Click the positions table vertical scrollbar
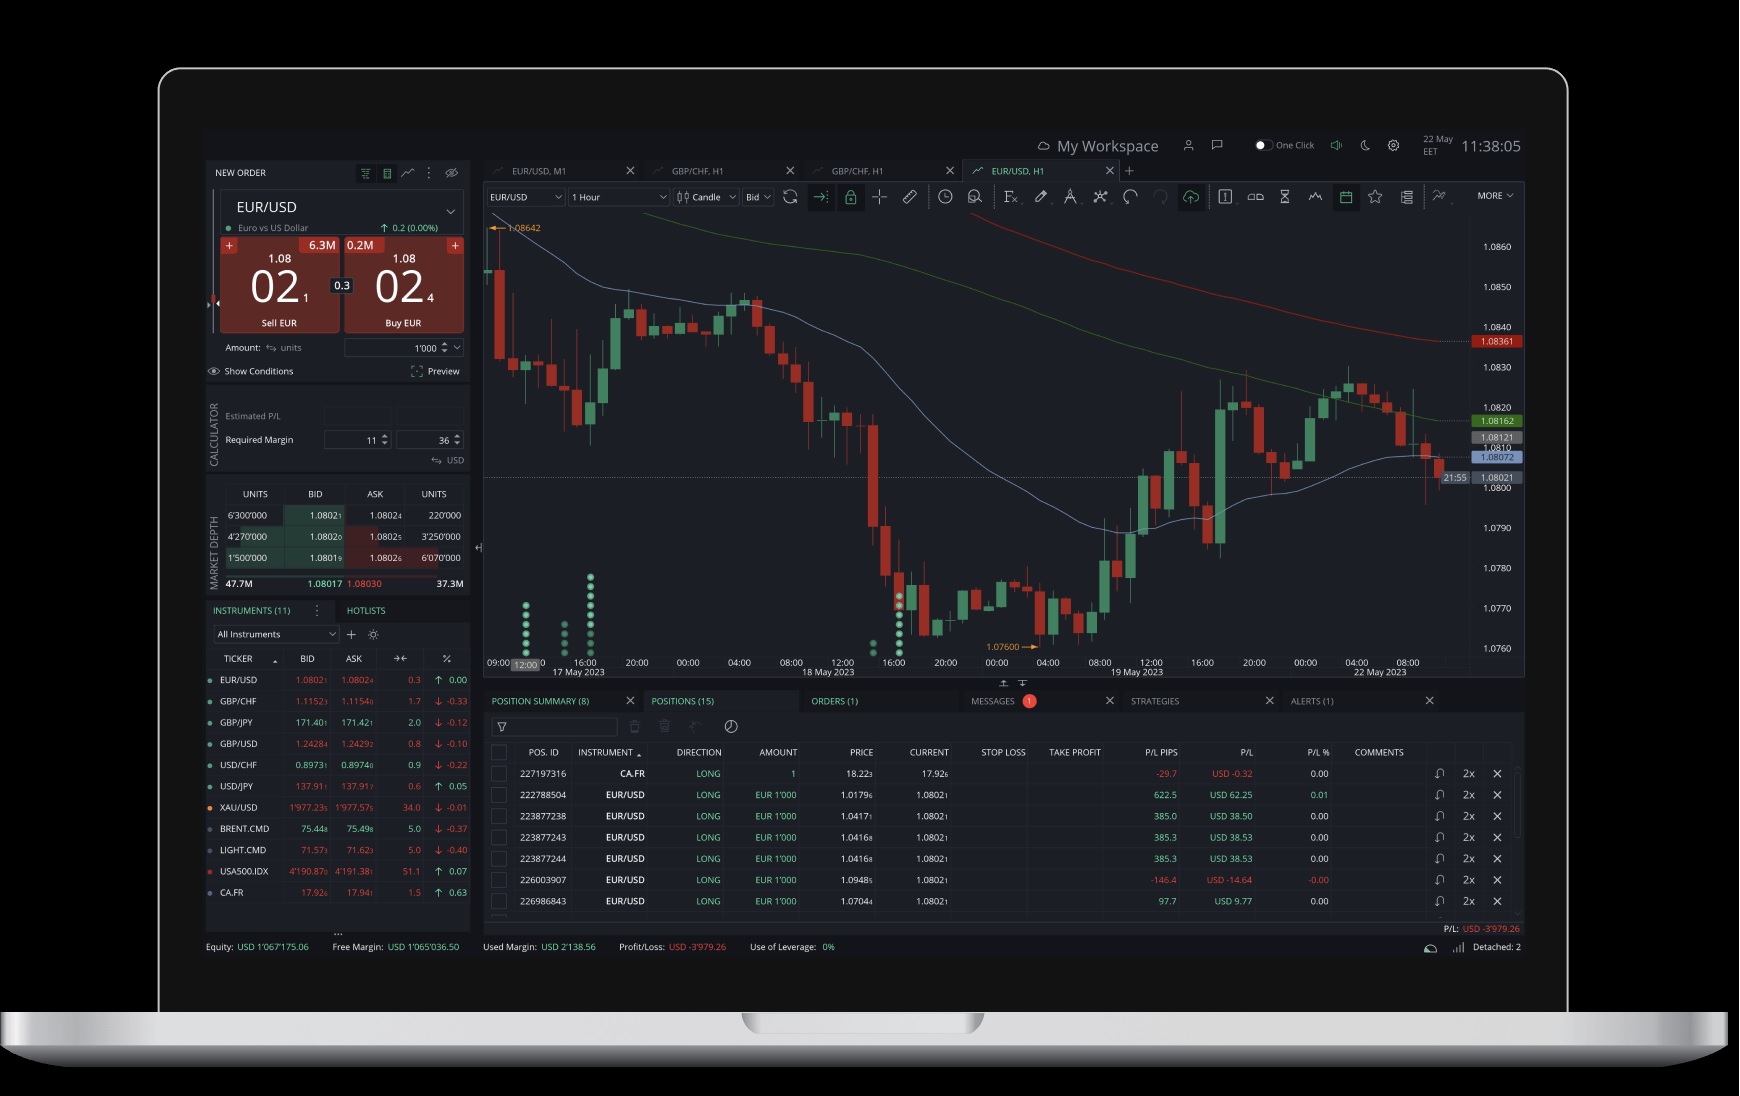This screenshot has width=1740, height=1096. (1519, 803)
